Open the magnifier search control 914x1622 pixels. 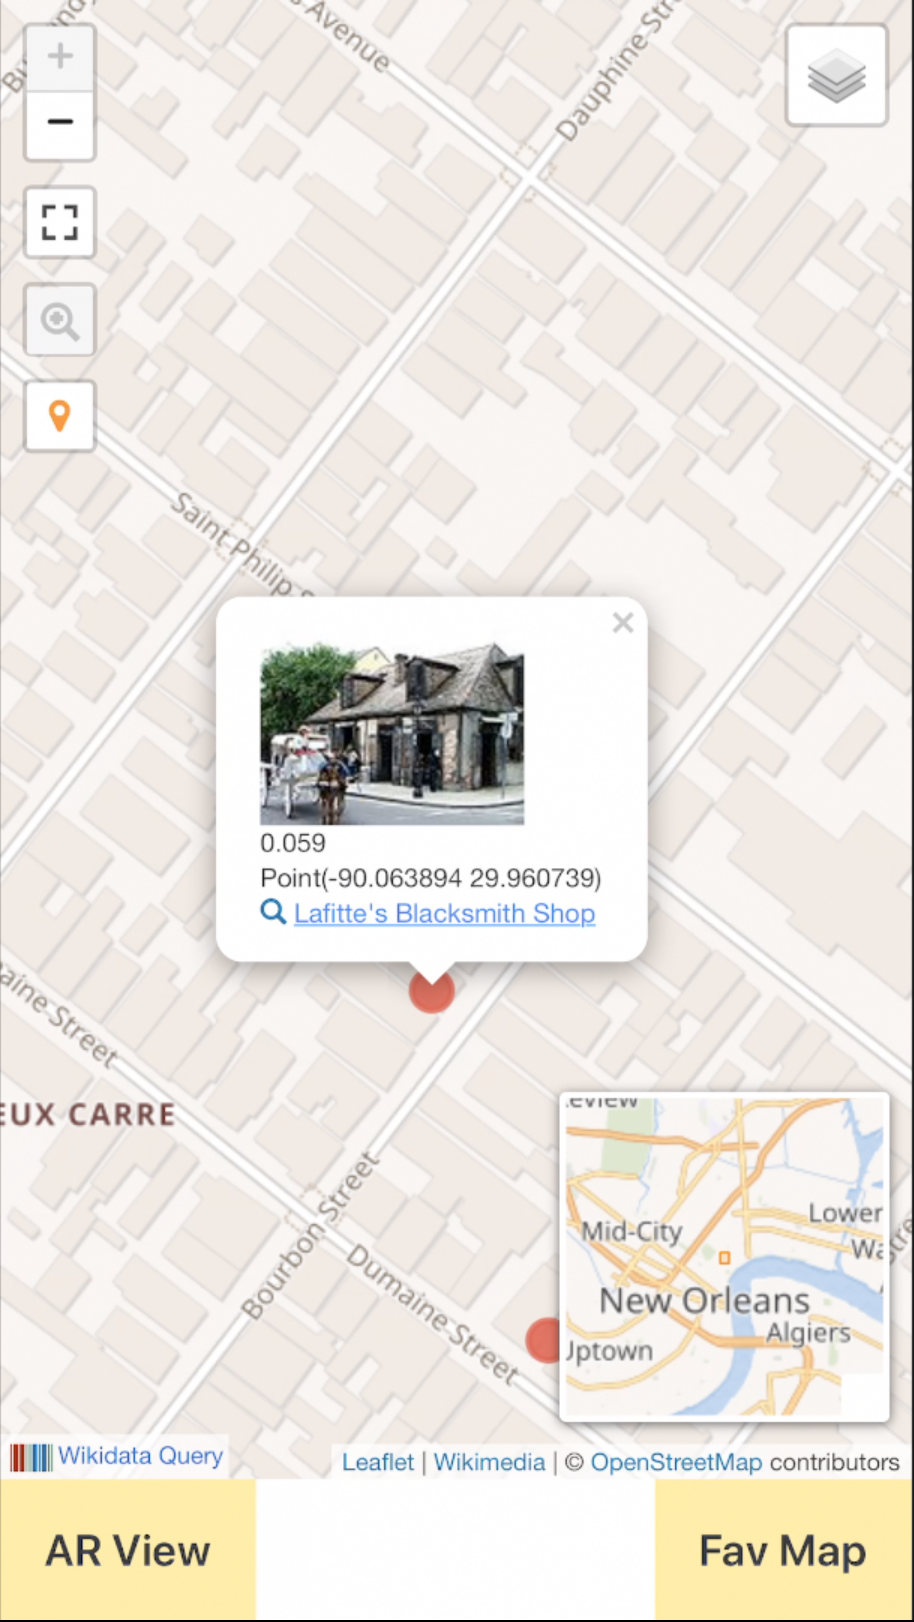click(60, 320)
